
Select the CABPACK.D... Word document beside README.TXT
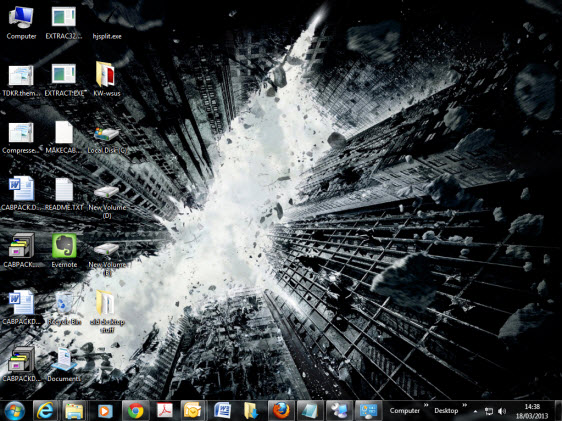22,188
